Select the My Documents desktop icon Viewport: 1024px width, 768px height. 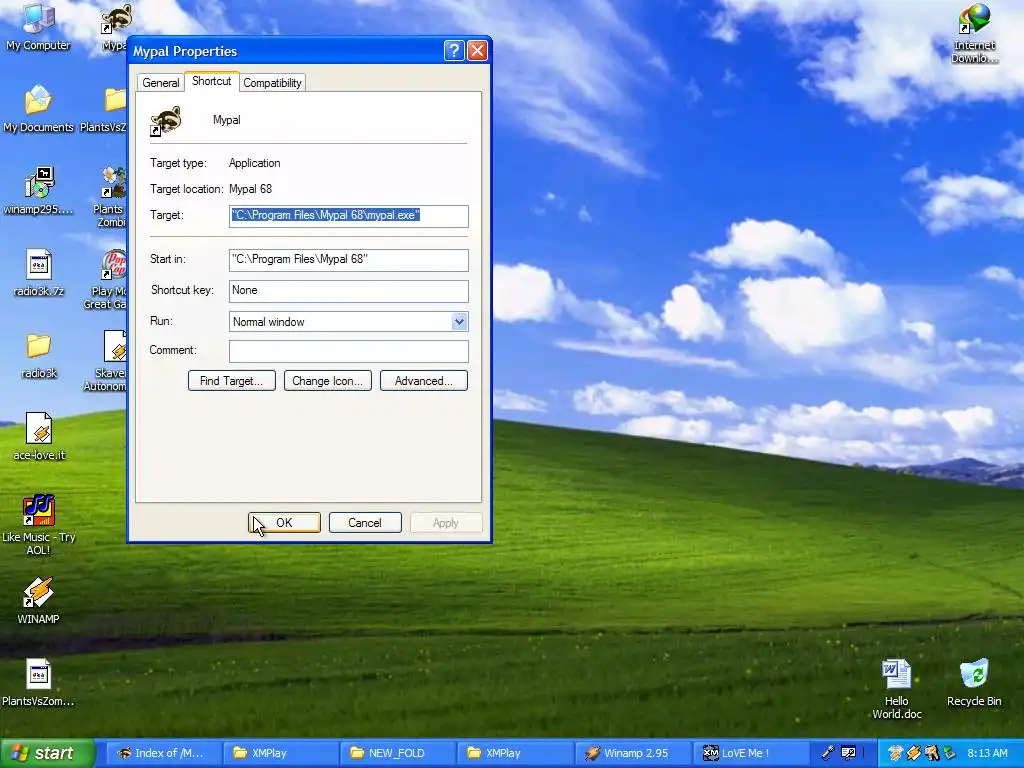(x=38, y=108)
